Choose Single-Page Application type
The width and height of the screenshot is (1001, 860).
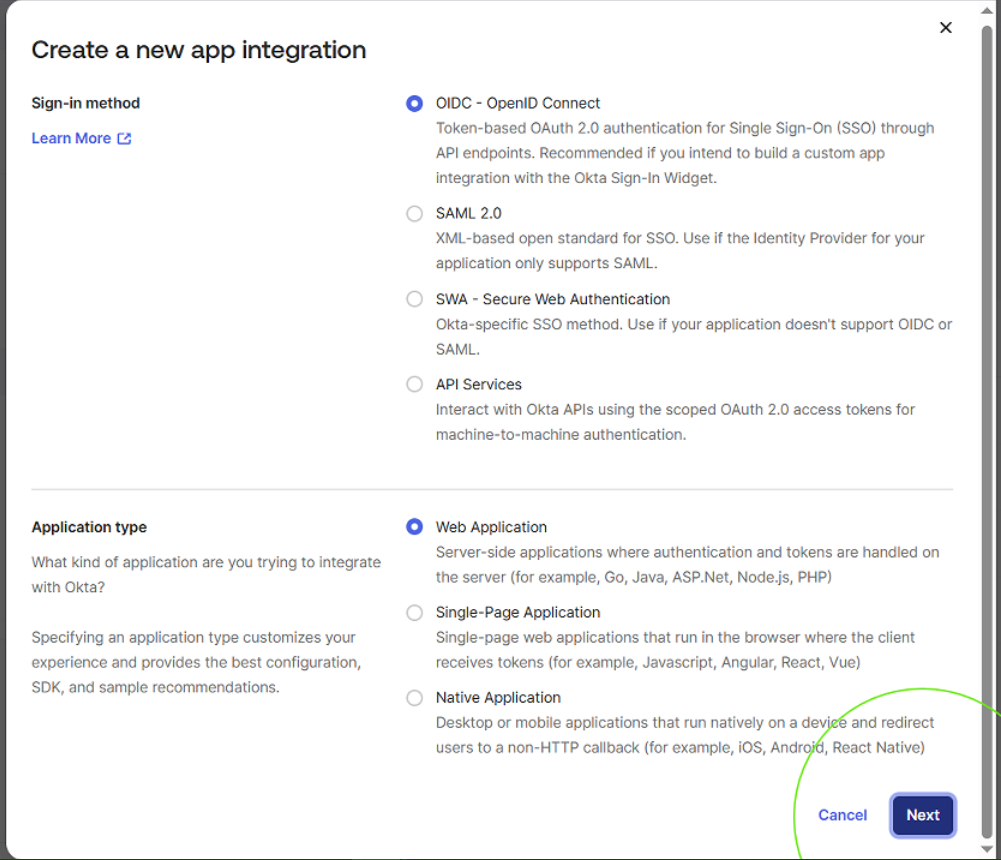coord(414,612)
